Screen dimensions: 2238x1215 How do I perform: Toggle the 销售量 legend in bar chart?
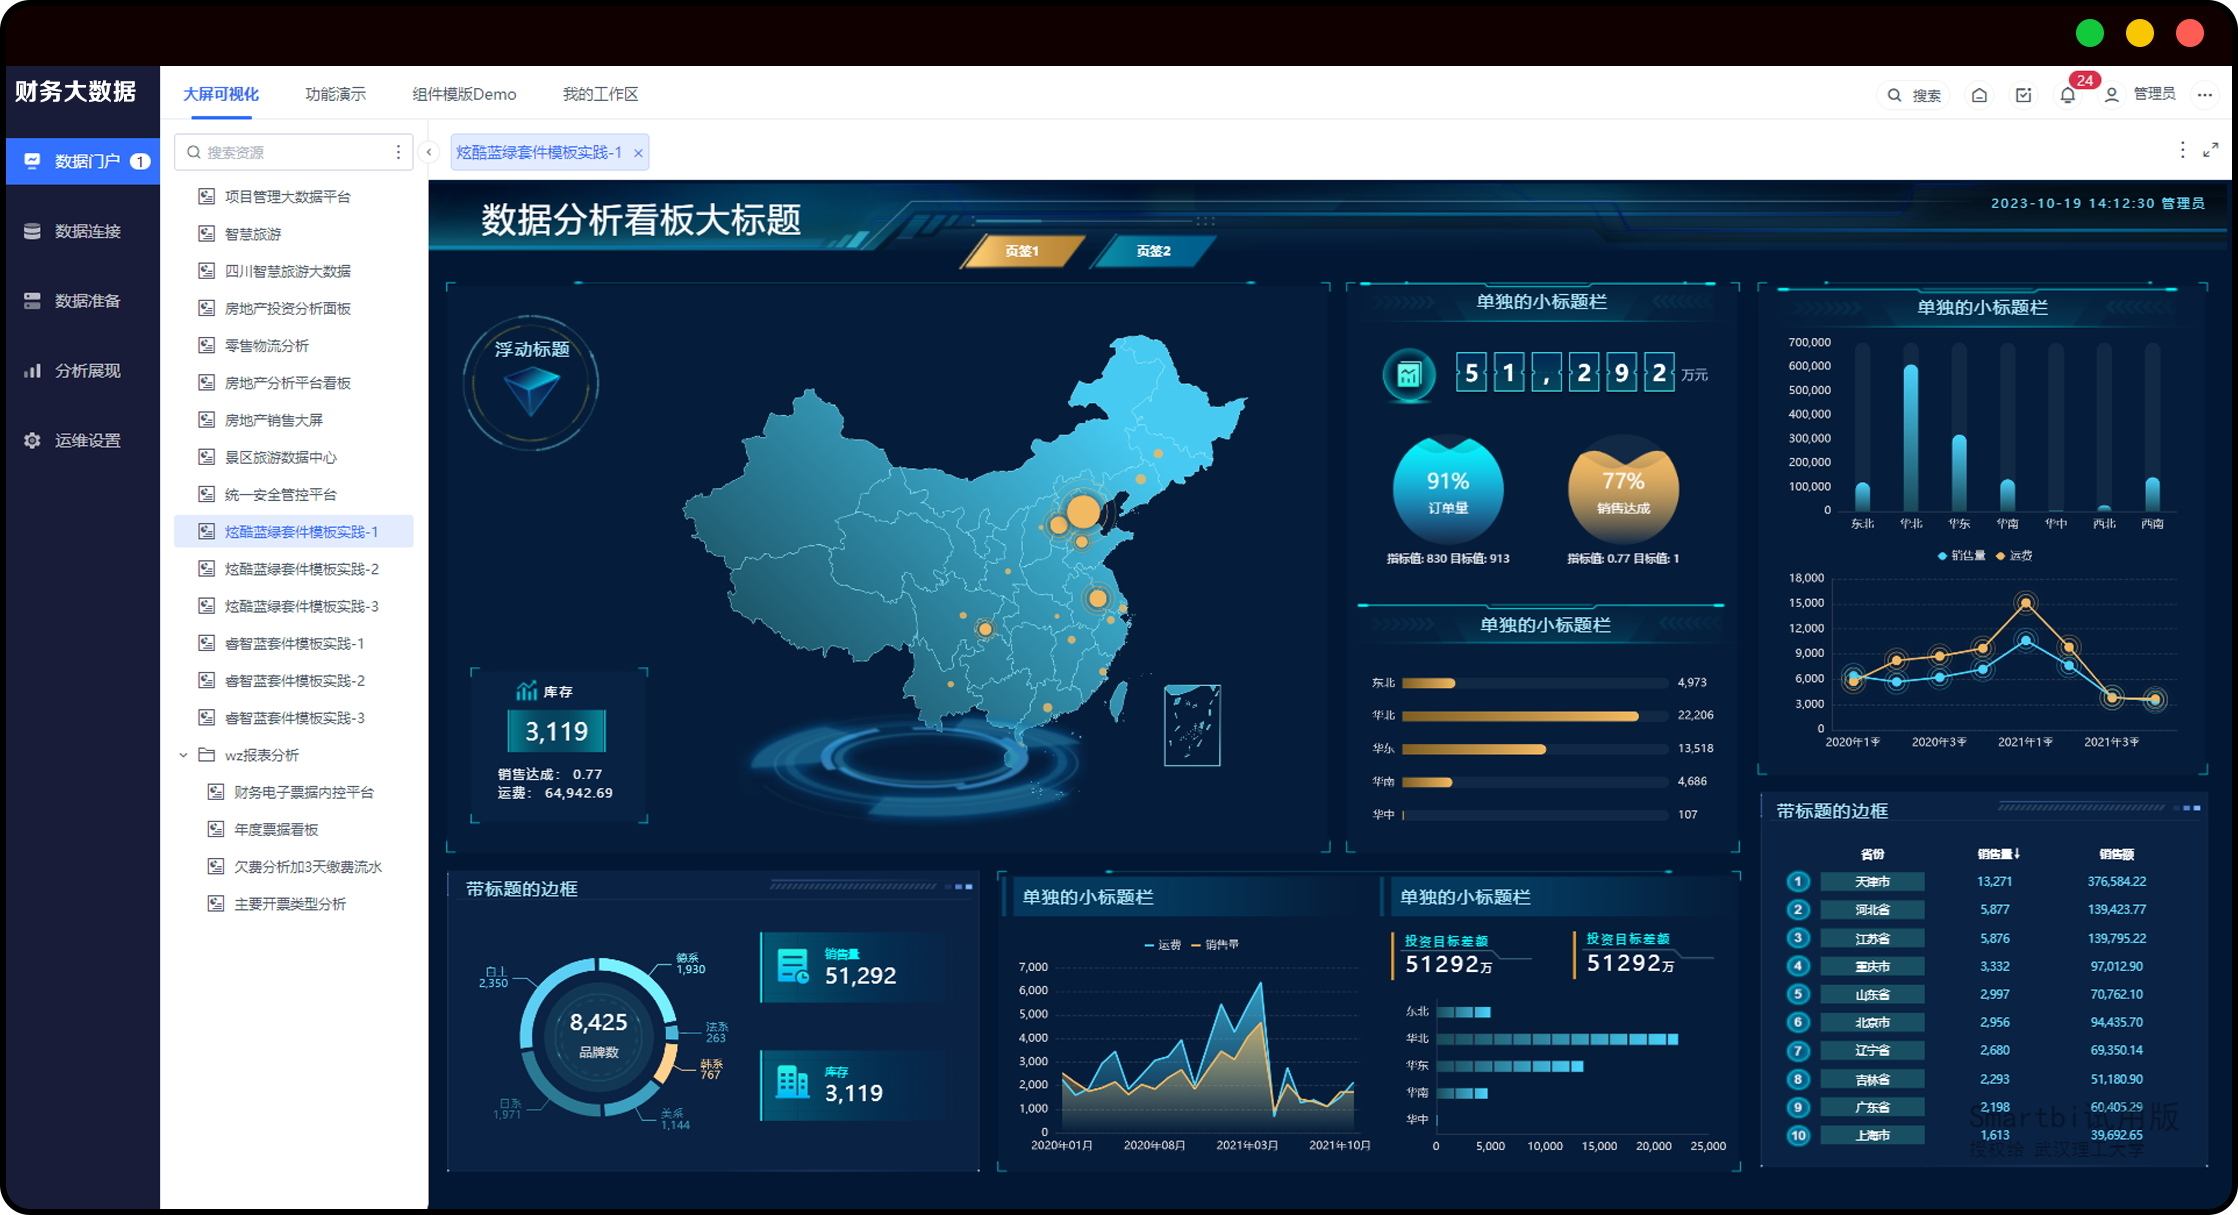[x=1961, y=556]
